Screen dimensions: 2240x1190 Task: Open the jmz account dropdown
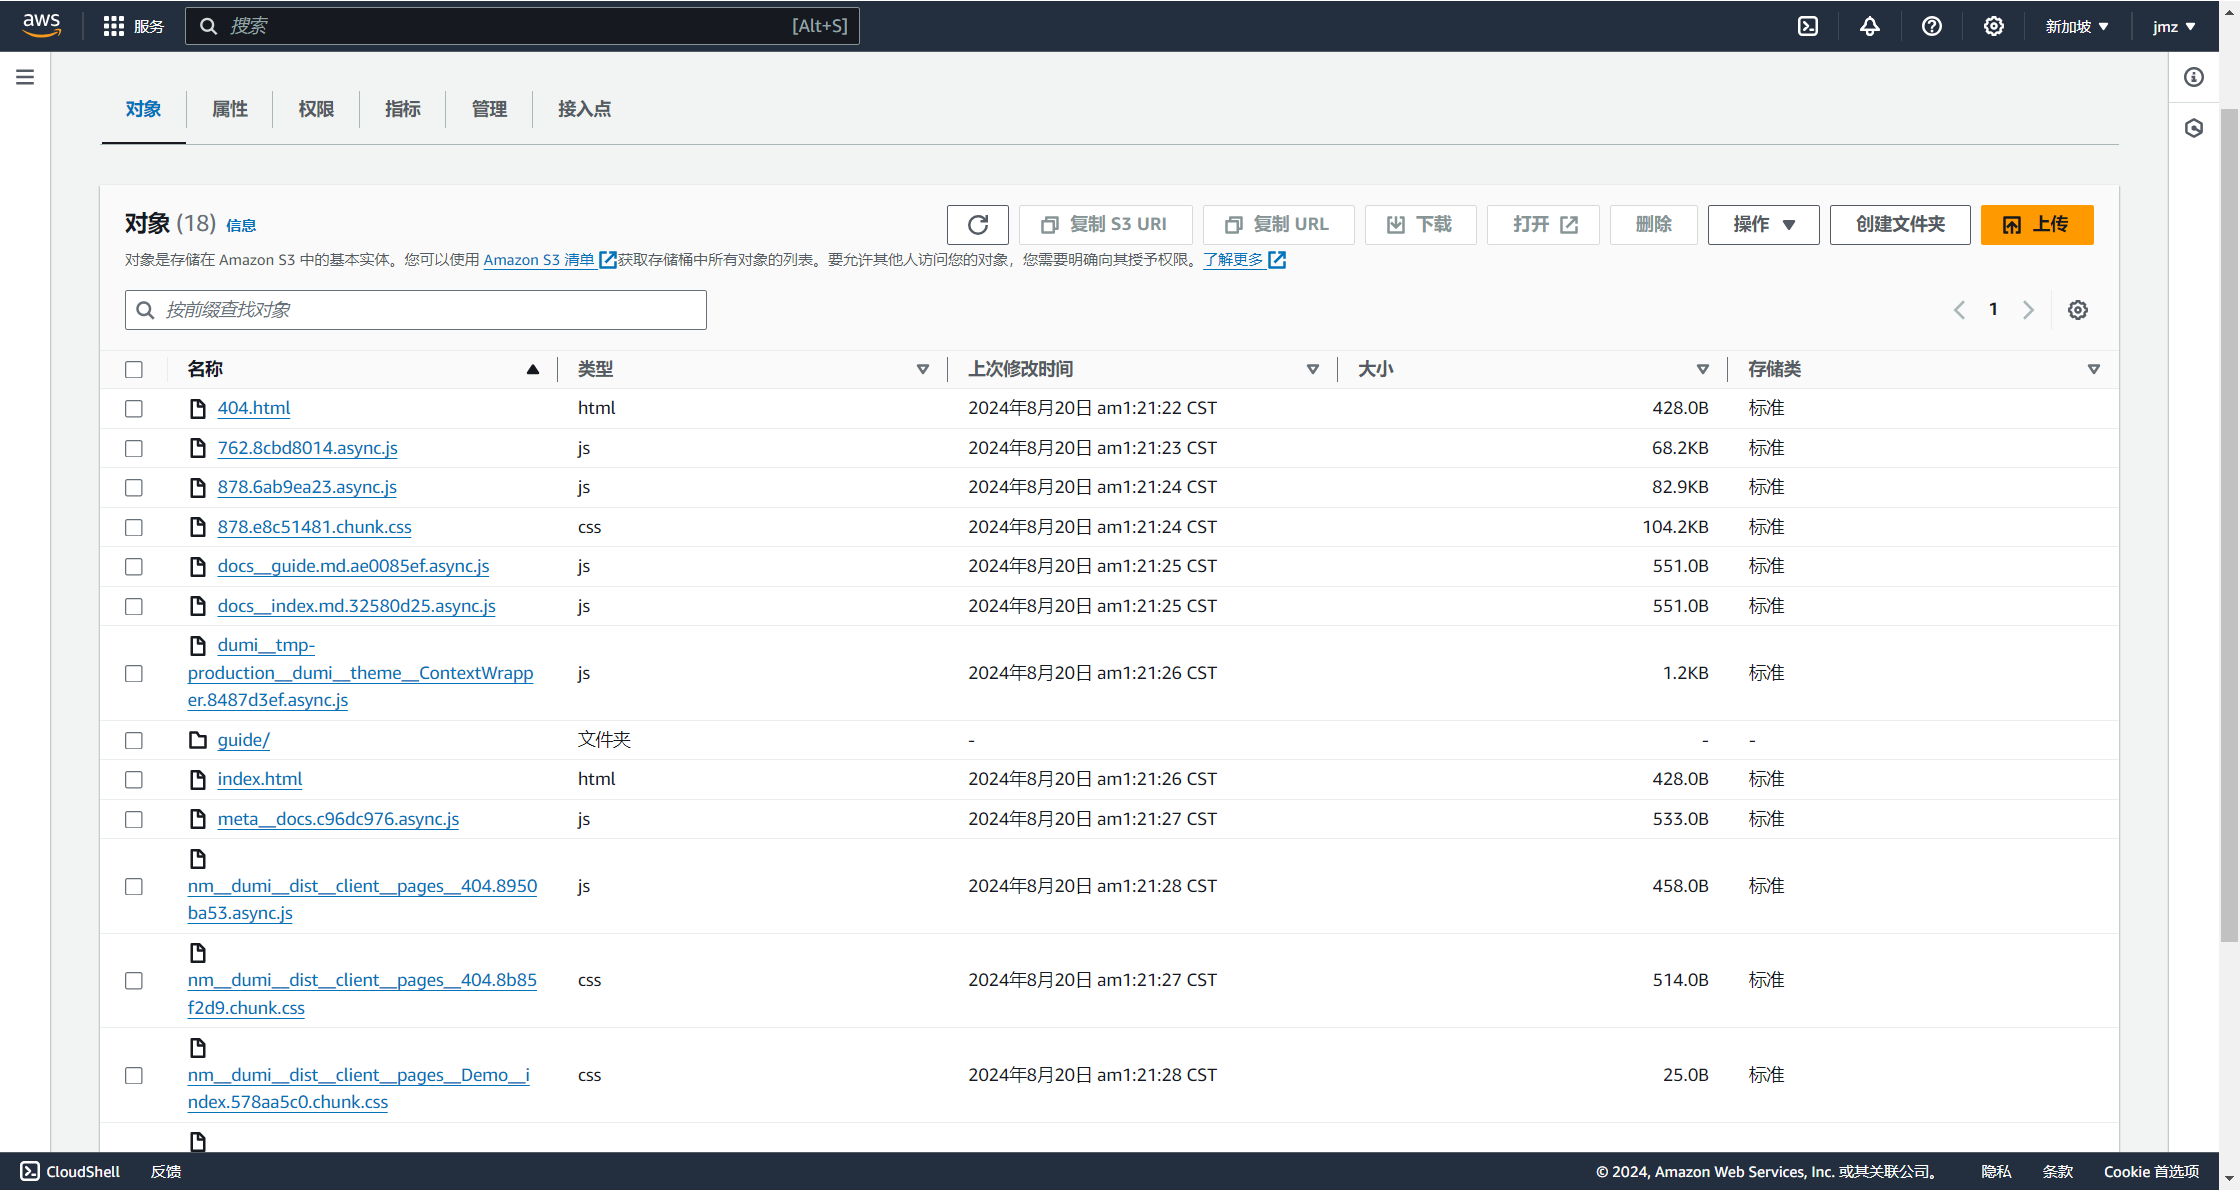(2174, 26)
